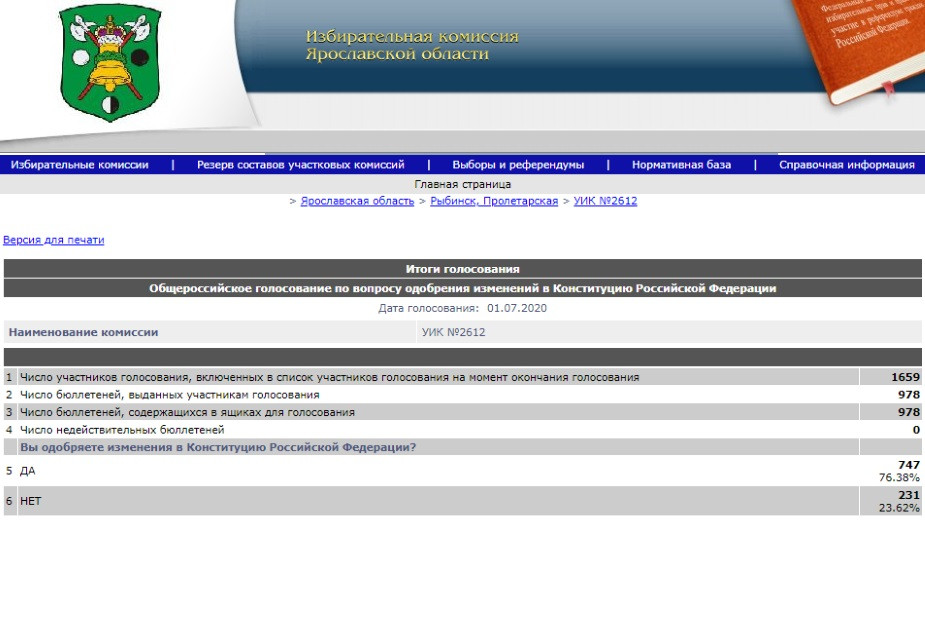The height and width of the screenshot is (617, 925).
Task: Select the 1659 registered participants value
Action: [905, 377]
